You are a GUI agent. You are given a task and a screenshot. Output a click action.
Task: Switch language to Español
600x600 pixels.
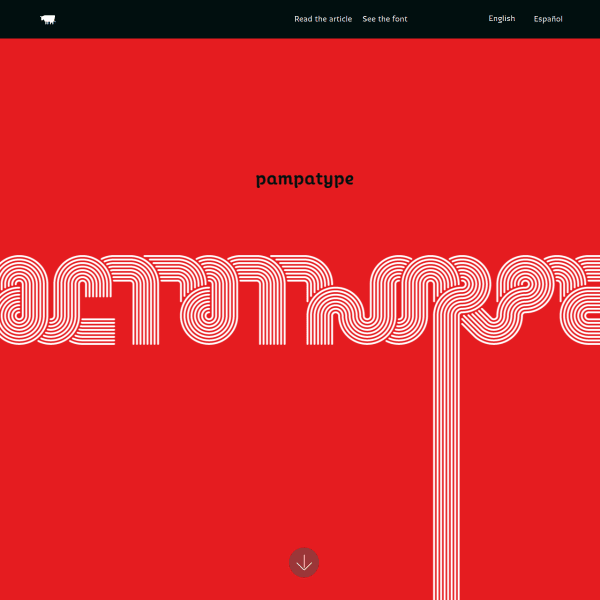point(548,19)
